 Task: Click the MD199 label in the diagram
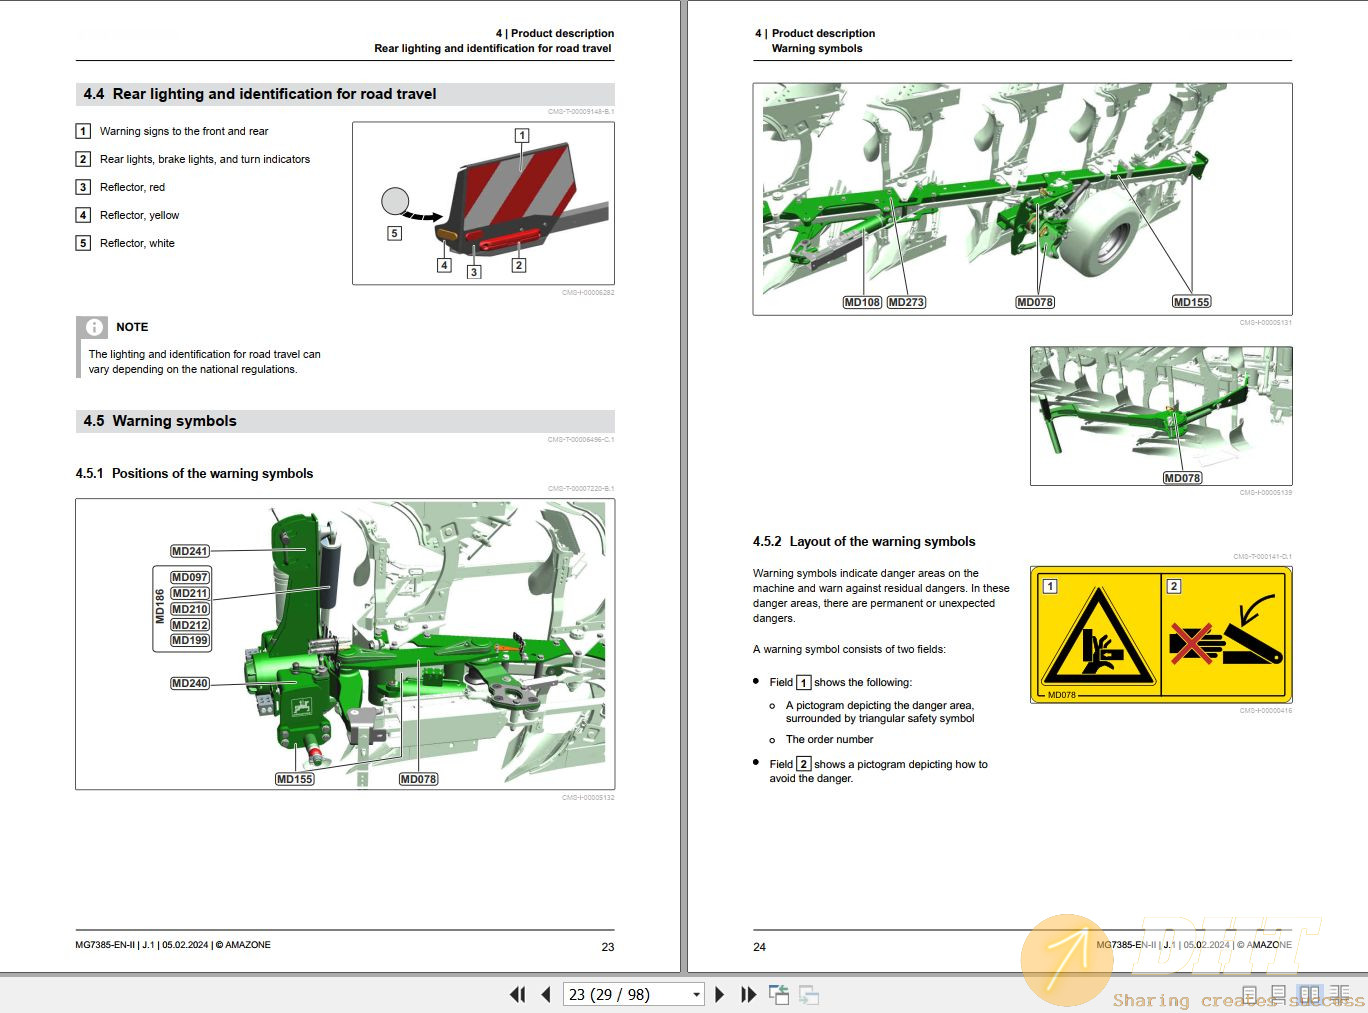(x=190, y=640)
